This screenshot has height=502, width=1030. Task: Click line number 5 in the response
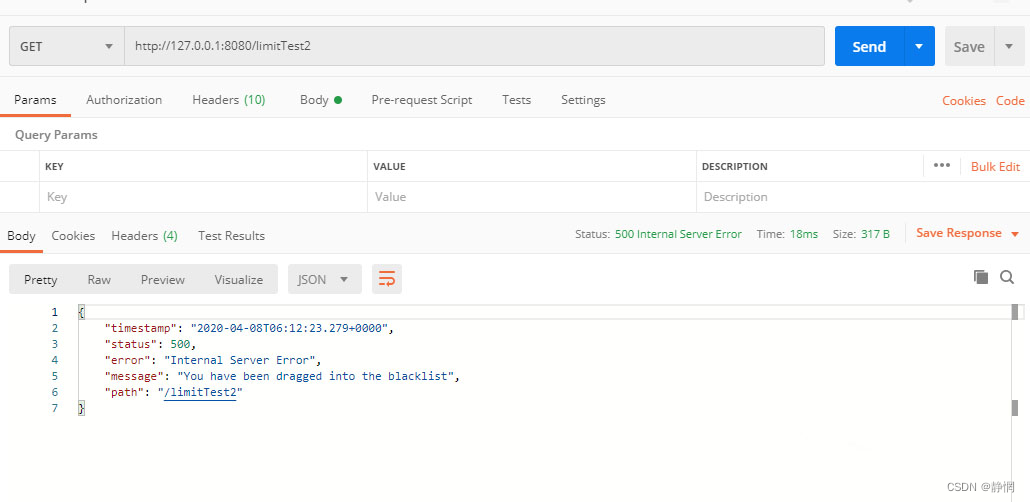coord(55,376)
